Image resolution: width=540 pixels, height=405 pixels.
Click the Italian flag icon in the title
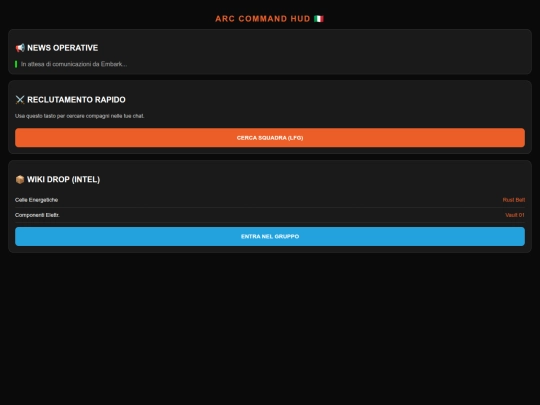pos(319,19)
